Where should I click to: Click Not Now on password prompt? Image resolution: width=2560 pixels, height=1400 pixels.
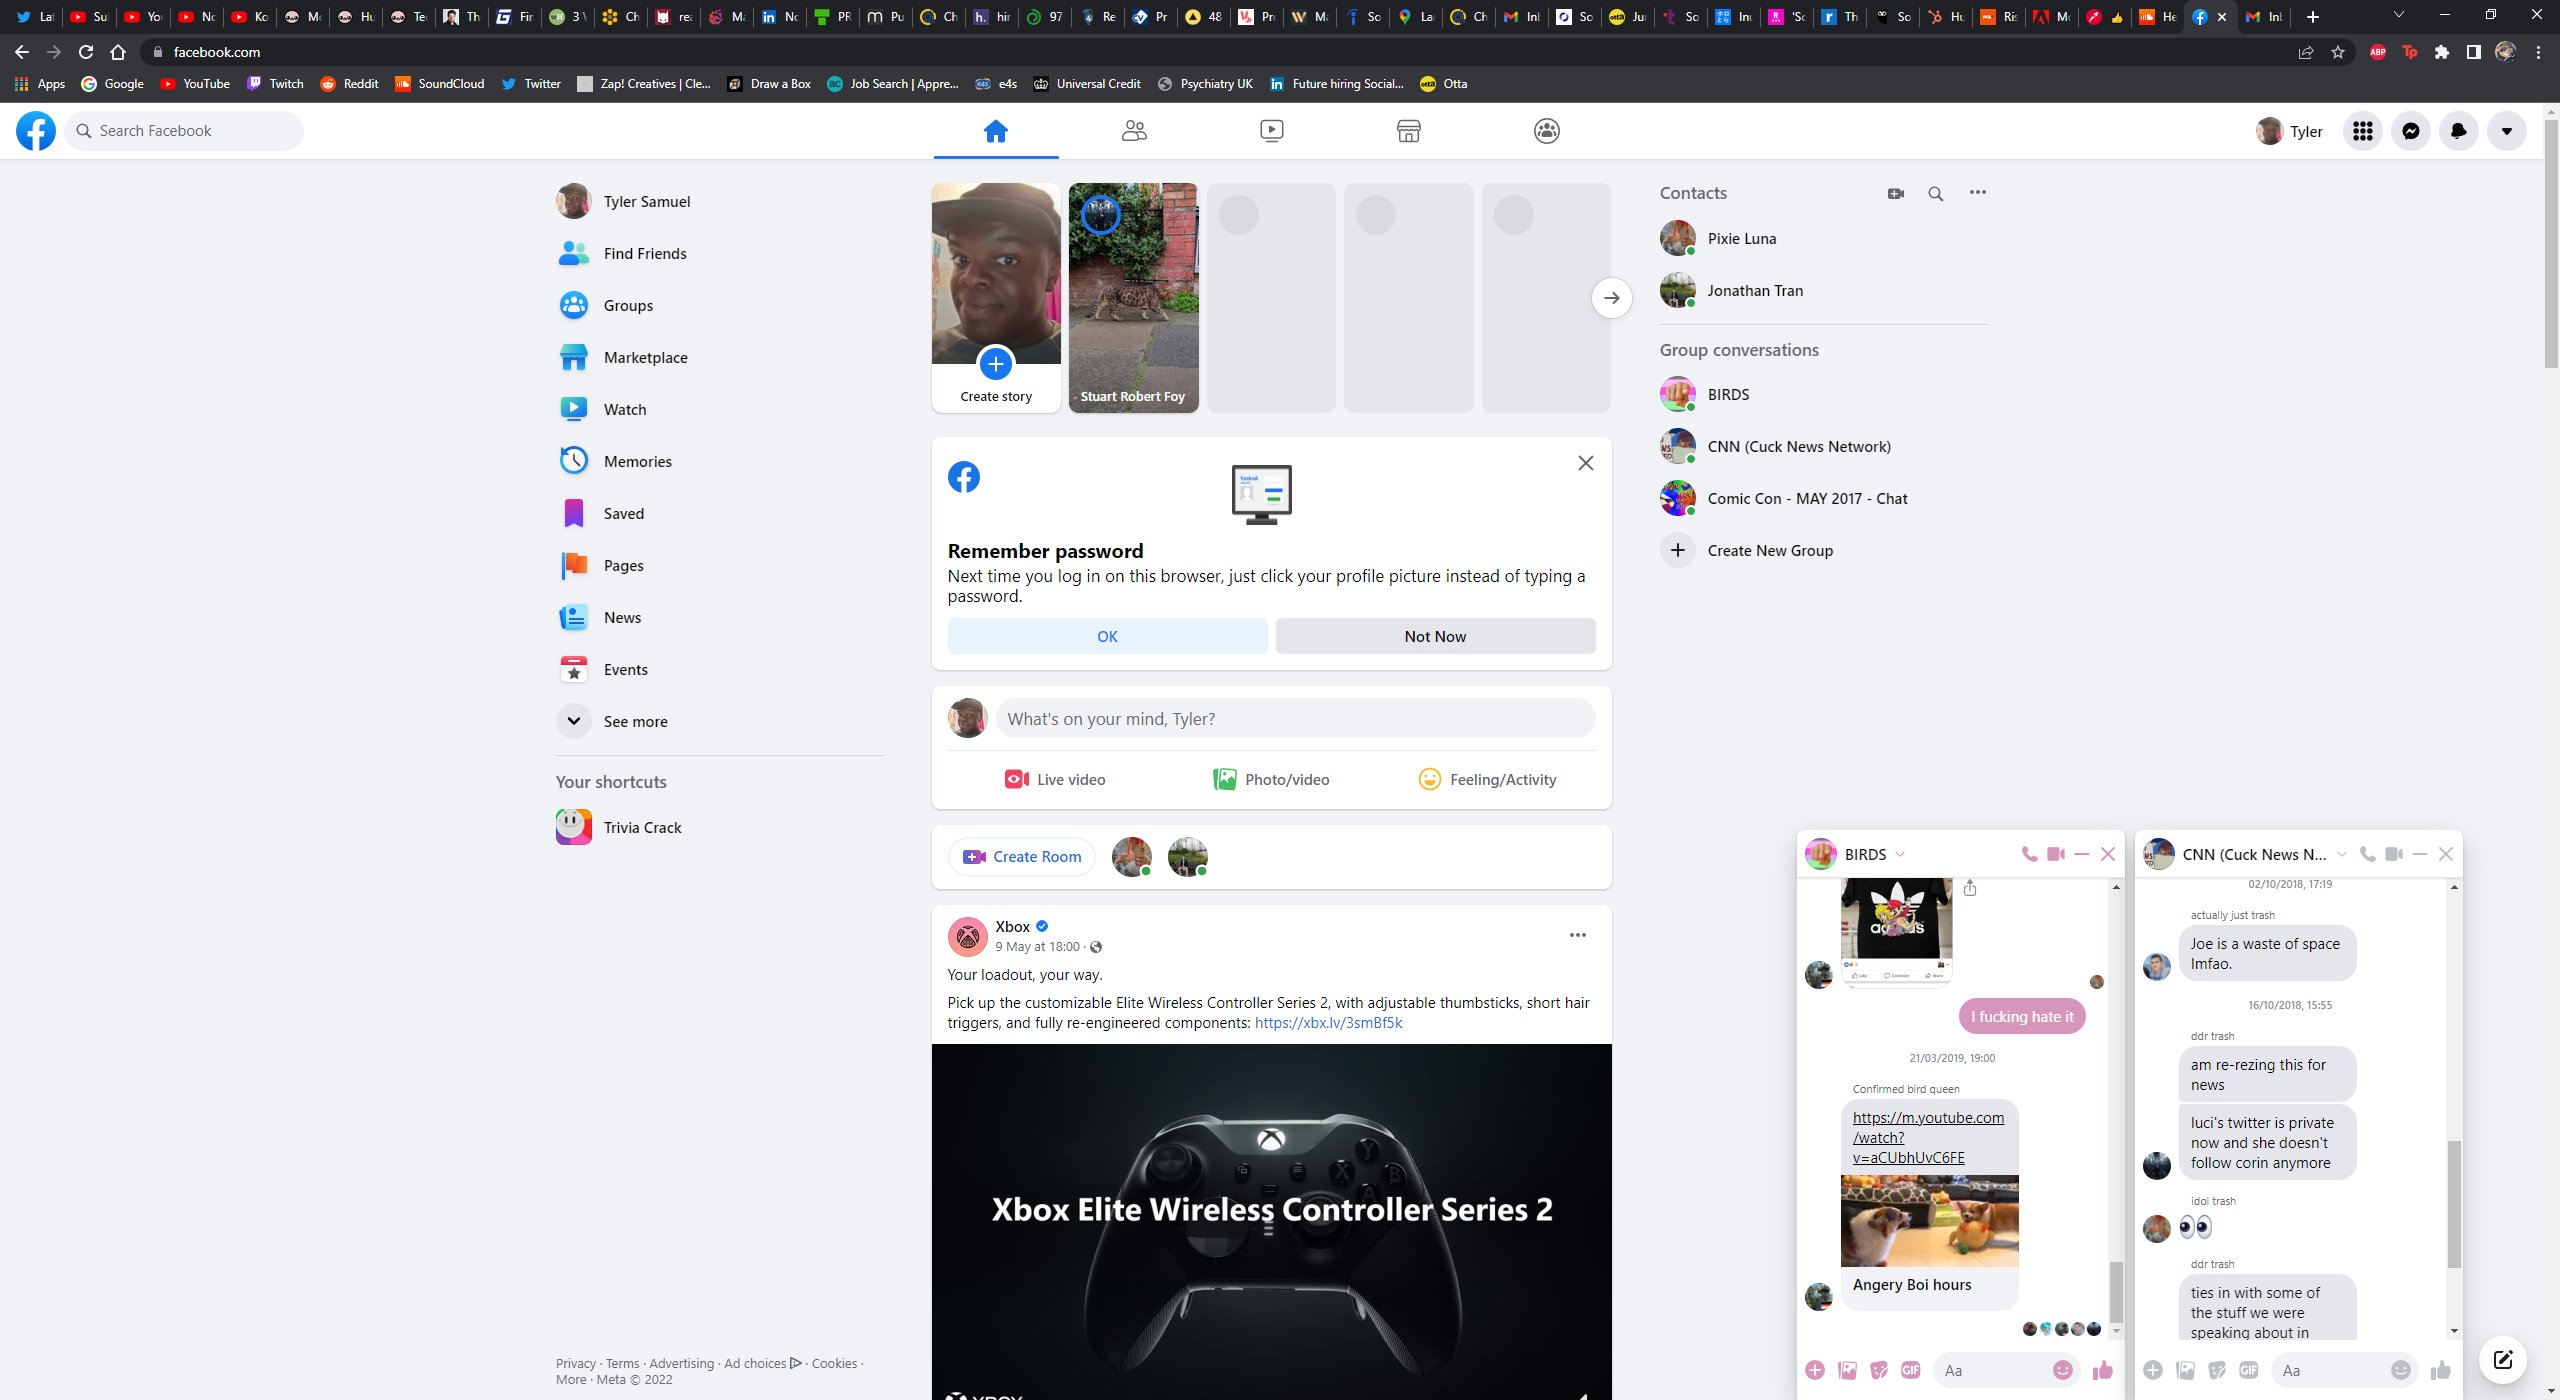coord(1435,636)
